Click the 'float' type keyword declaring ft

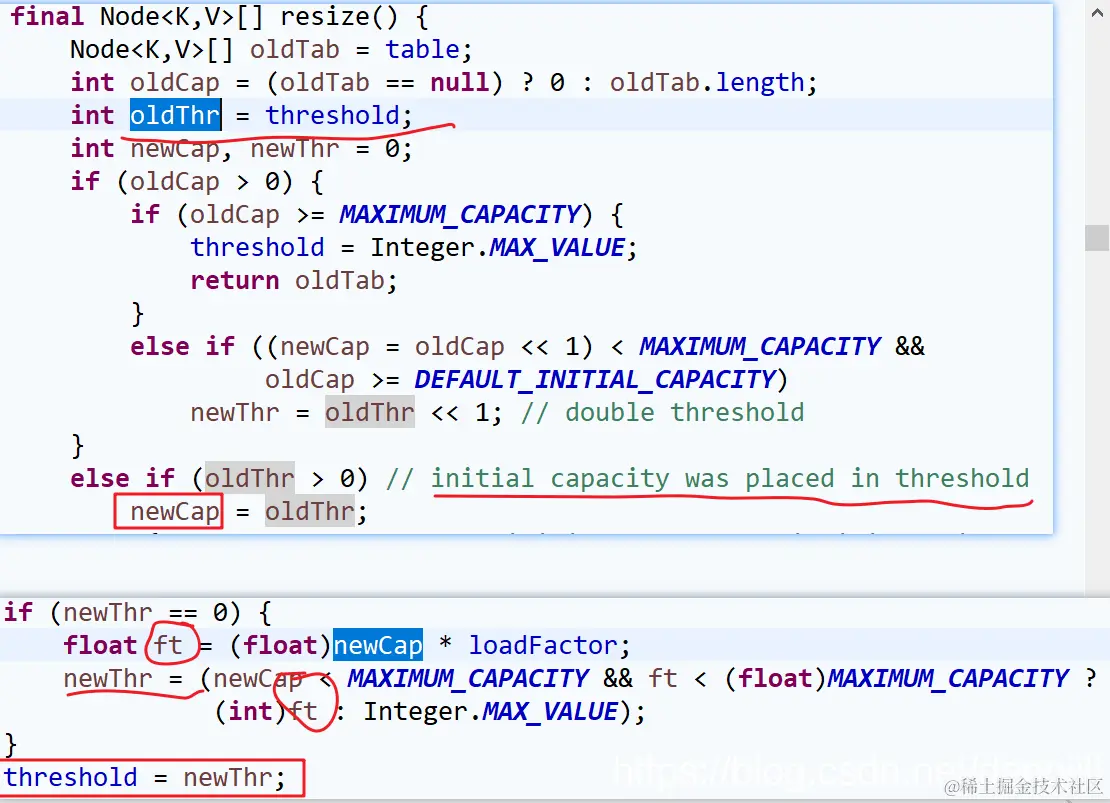point(100,645)
